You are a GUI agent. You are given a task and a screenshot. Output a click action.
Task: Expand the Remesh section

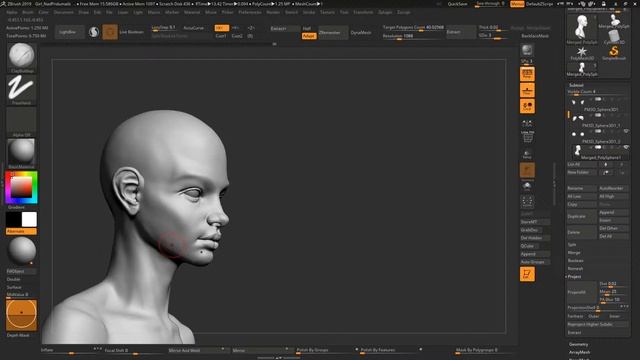[575, 269]
